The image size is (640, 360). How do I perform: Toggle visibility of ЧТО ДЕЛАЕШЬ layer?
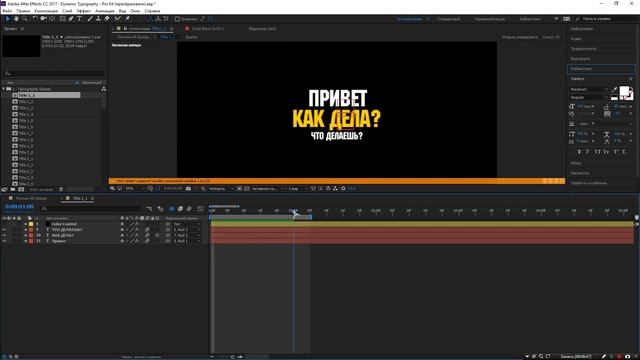point(4,230)
